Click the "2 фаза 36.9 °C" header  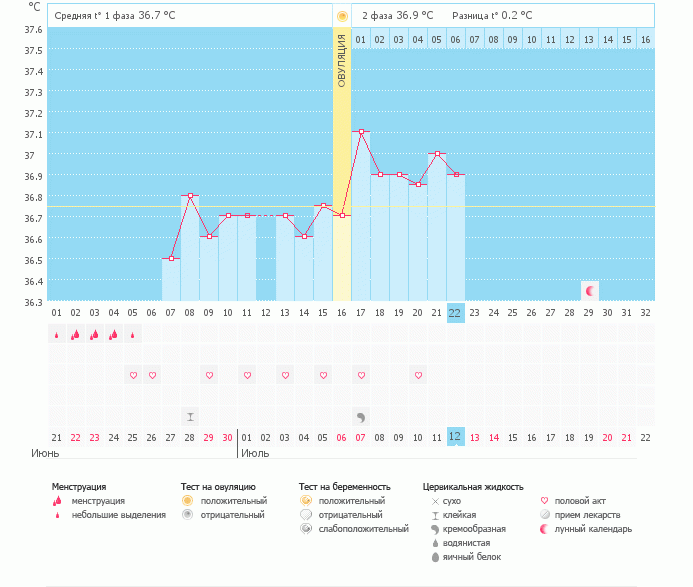(397, 16)
